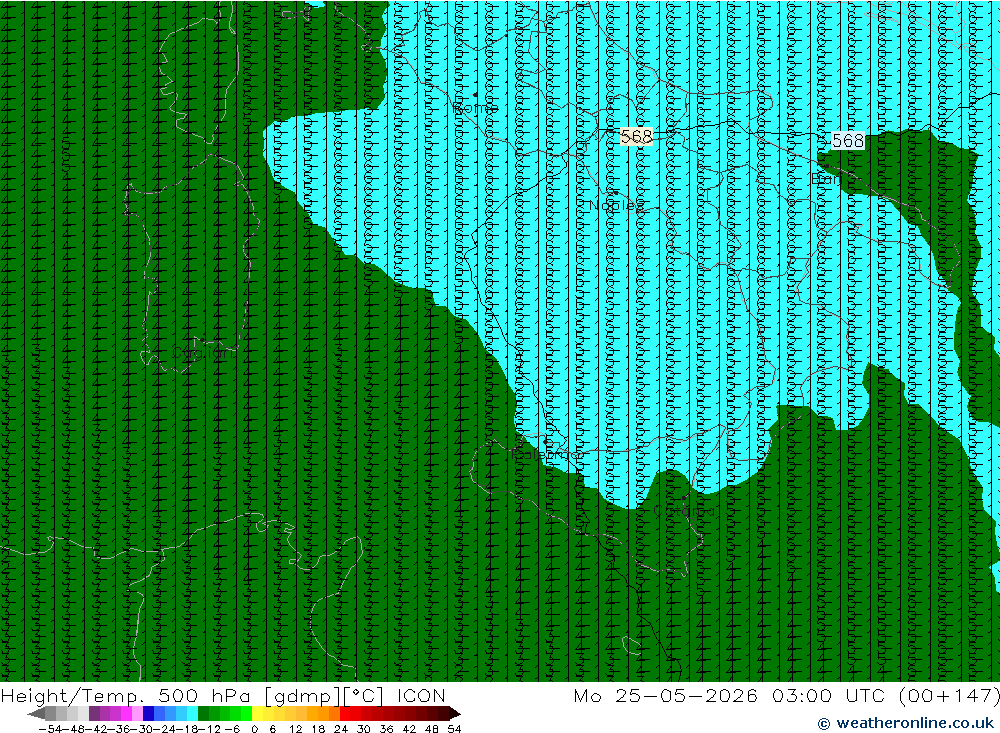
Task: Click the bright red legend swatch right of 24
Action: pos(345,714)
